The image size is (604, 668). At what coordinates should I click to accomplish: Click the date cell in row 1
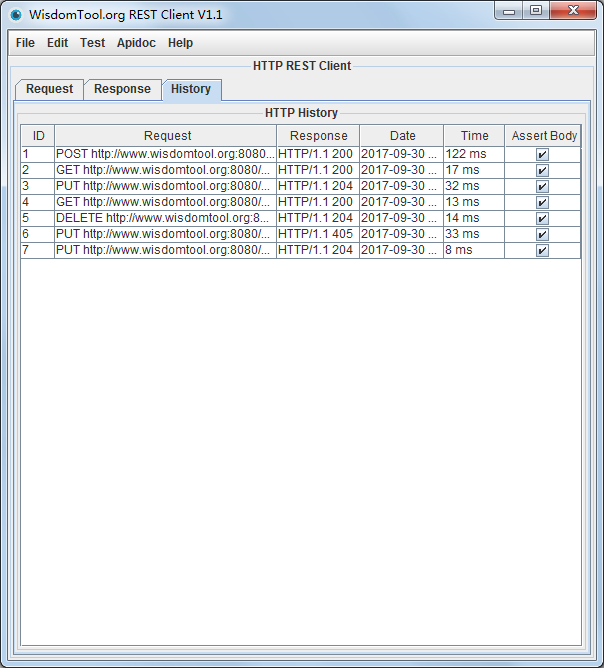[401, 154]
